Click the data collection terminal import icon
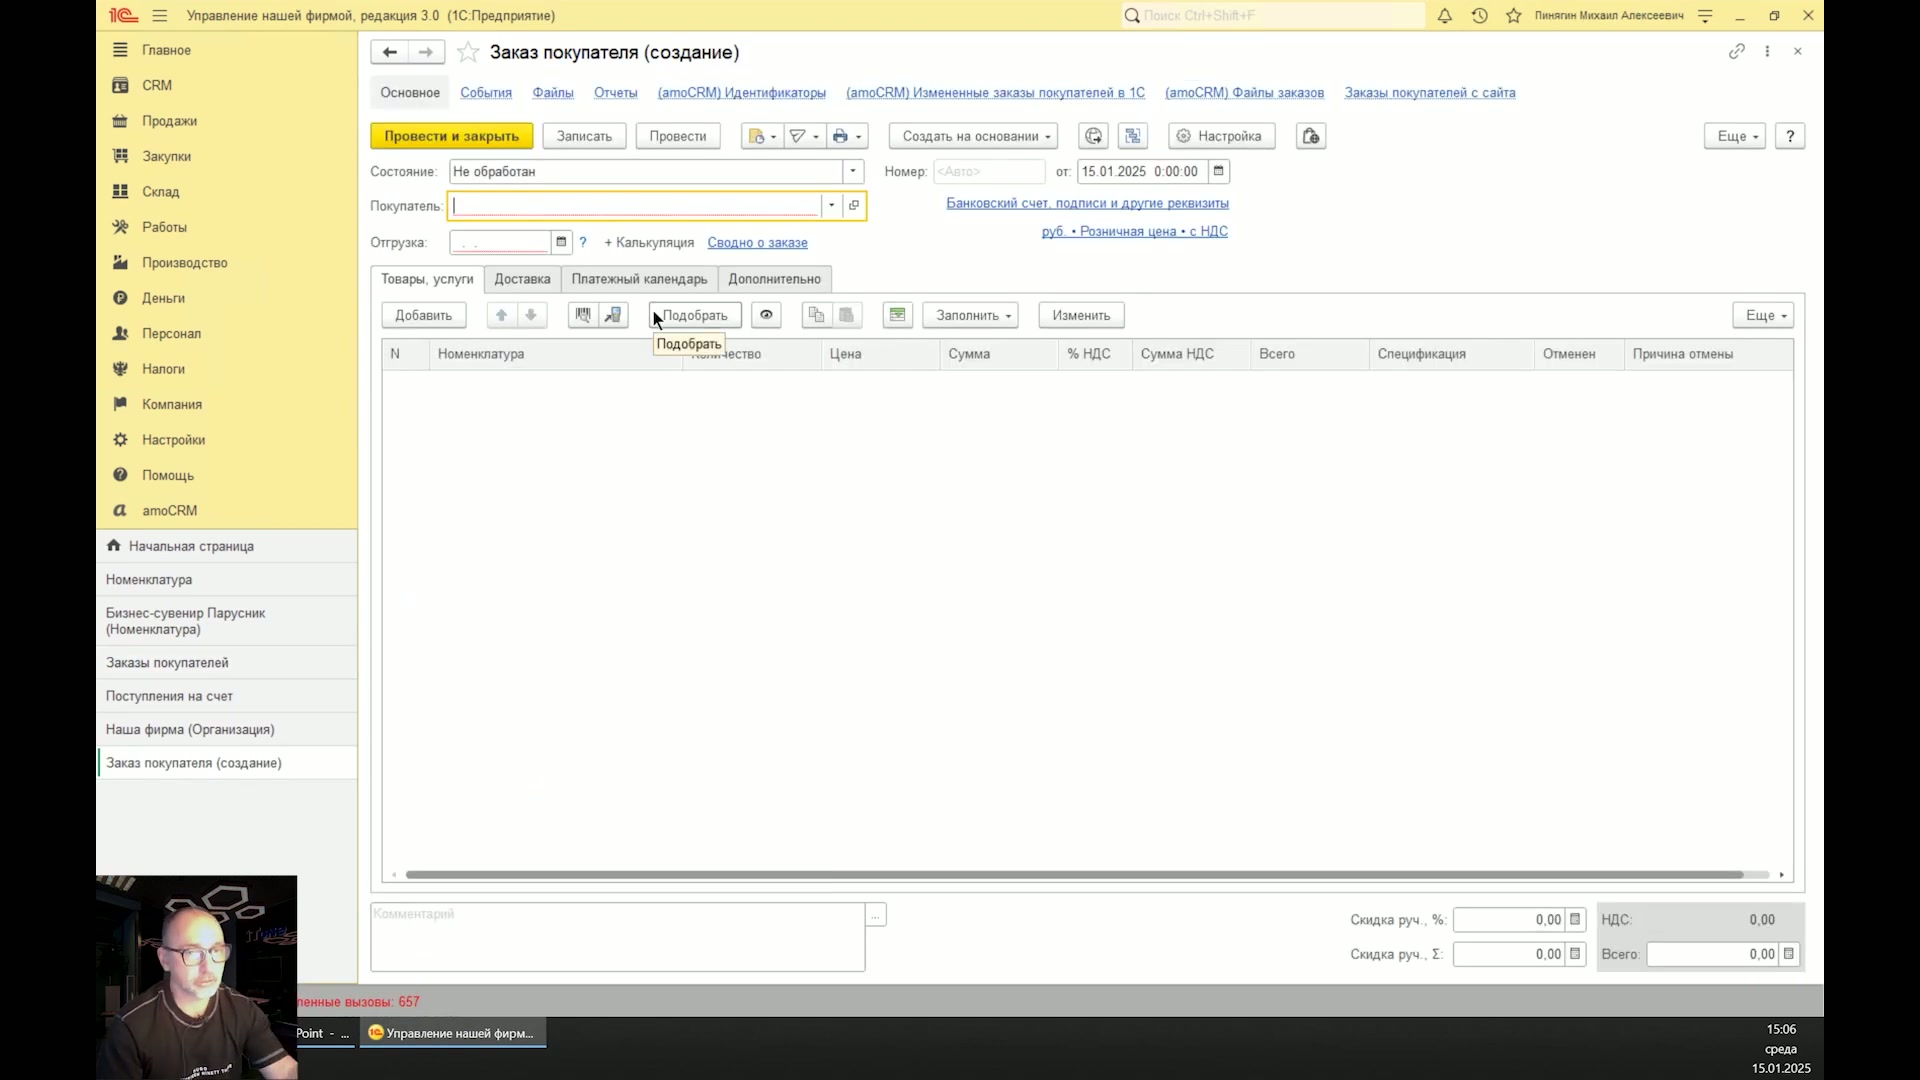 point(613,315)
